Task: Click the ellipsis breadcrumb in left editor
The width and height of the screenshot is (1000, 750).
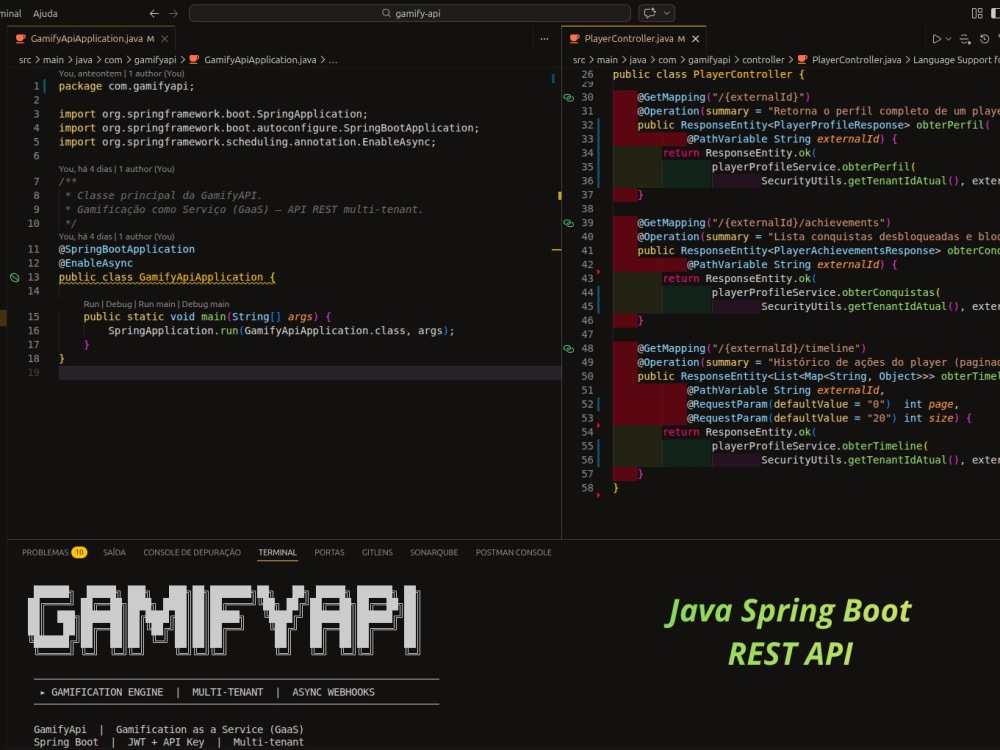Action: point(333,60)
